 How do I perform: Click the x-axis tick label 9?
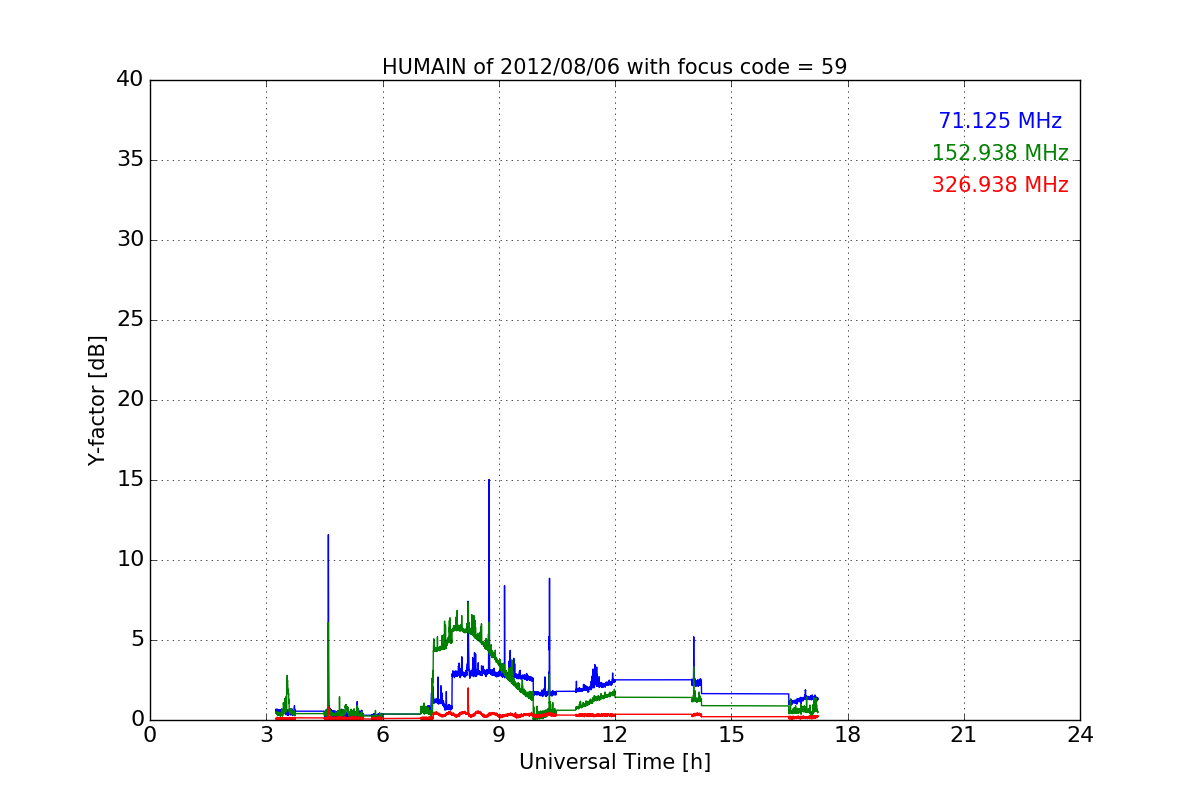tap(499, 735)
